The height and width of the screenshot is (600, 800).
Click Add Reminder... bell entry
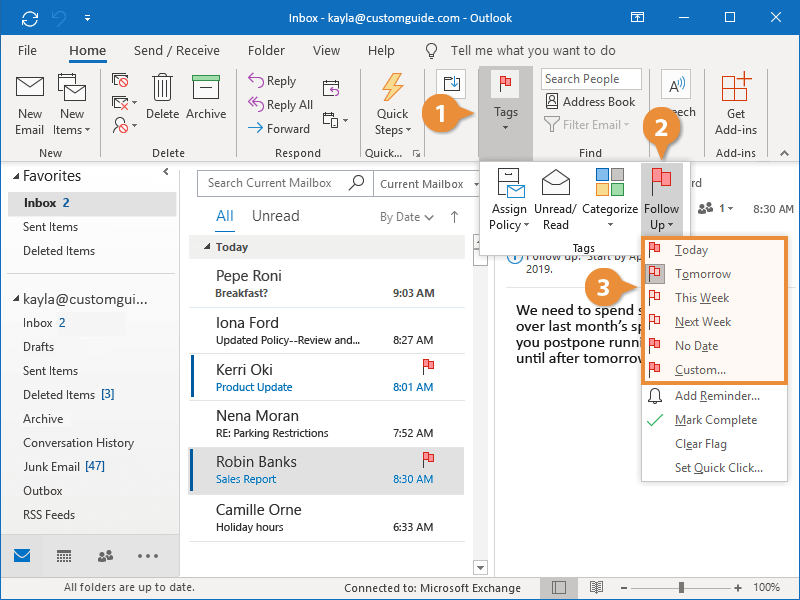714,396
